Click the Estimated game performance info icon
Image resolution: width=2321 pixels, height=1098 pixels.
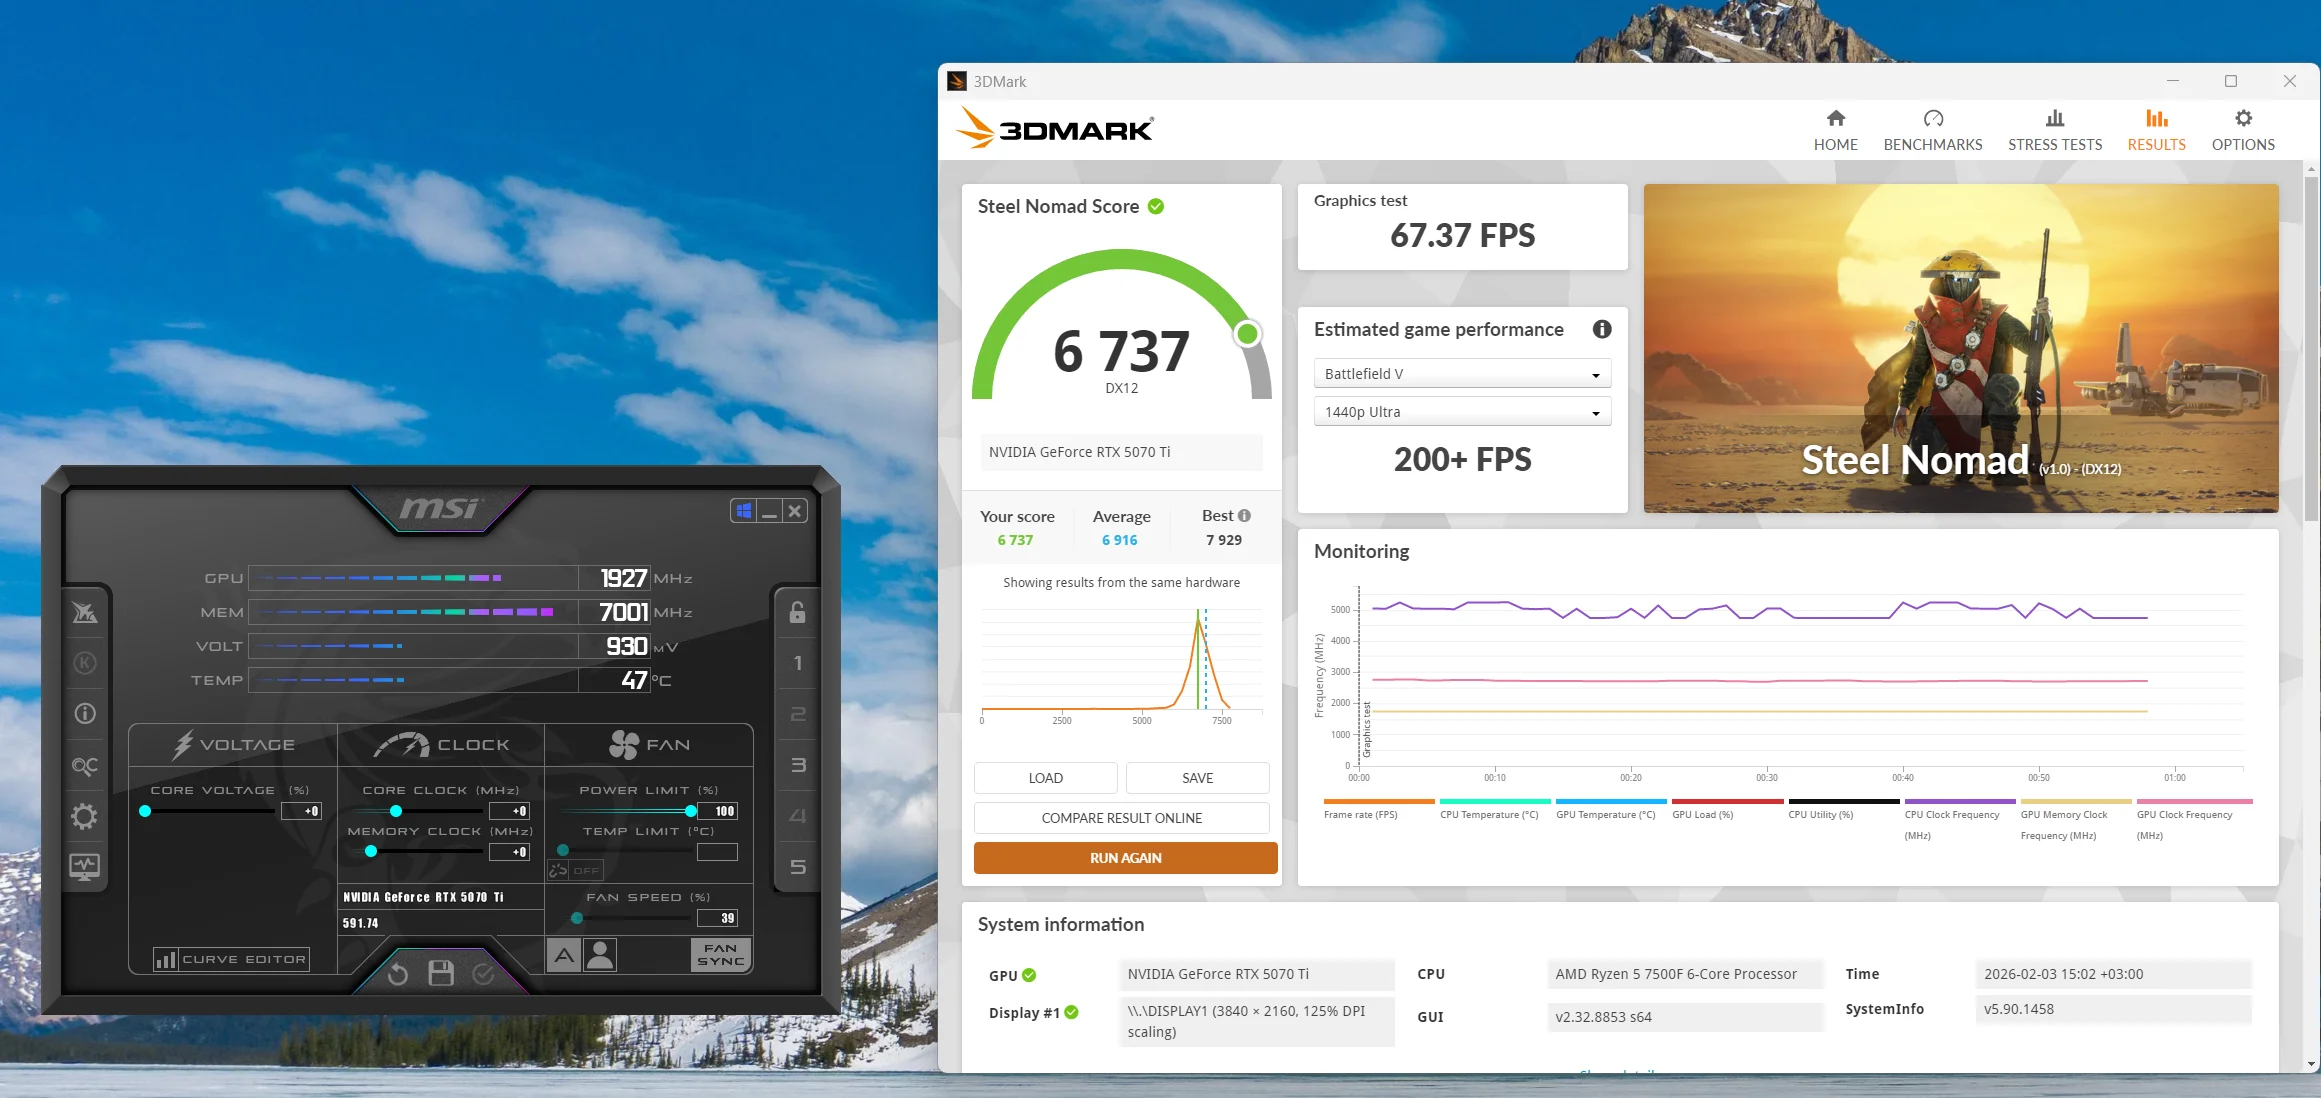point(1602,329)
